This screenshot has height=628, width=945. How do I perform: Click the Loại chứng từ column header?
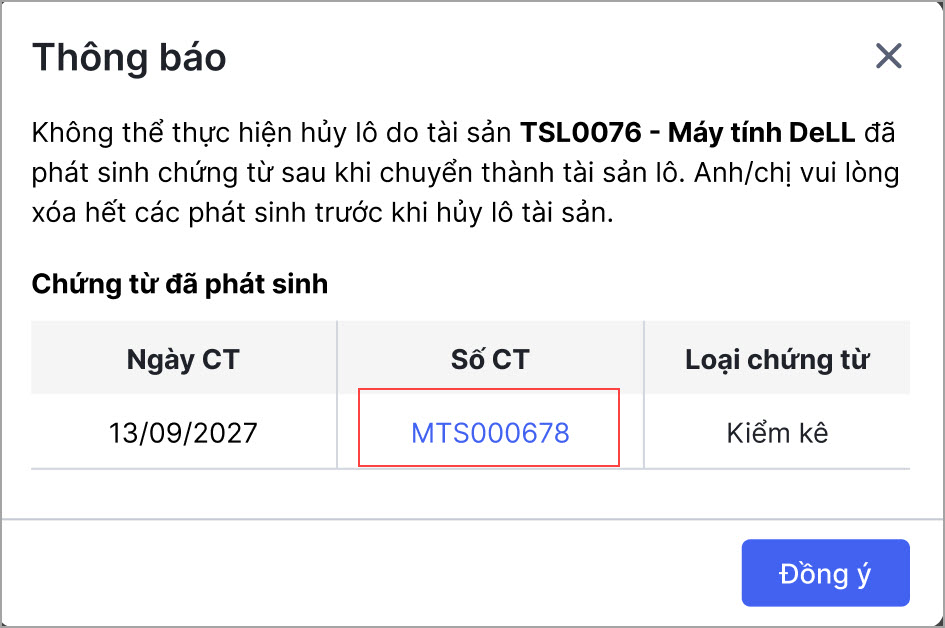click(777, 360)
